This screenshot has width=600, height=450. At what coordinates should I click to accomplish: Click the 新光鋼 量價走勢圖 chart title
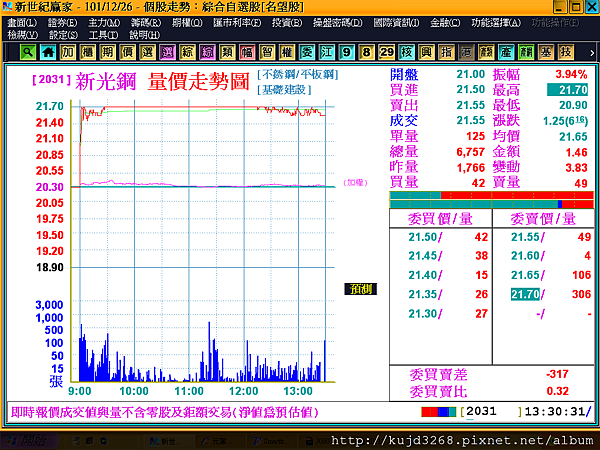click(163, 82)
